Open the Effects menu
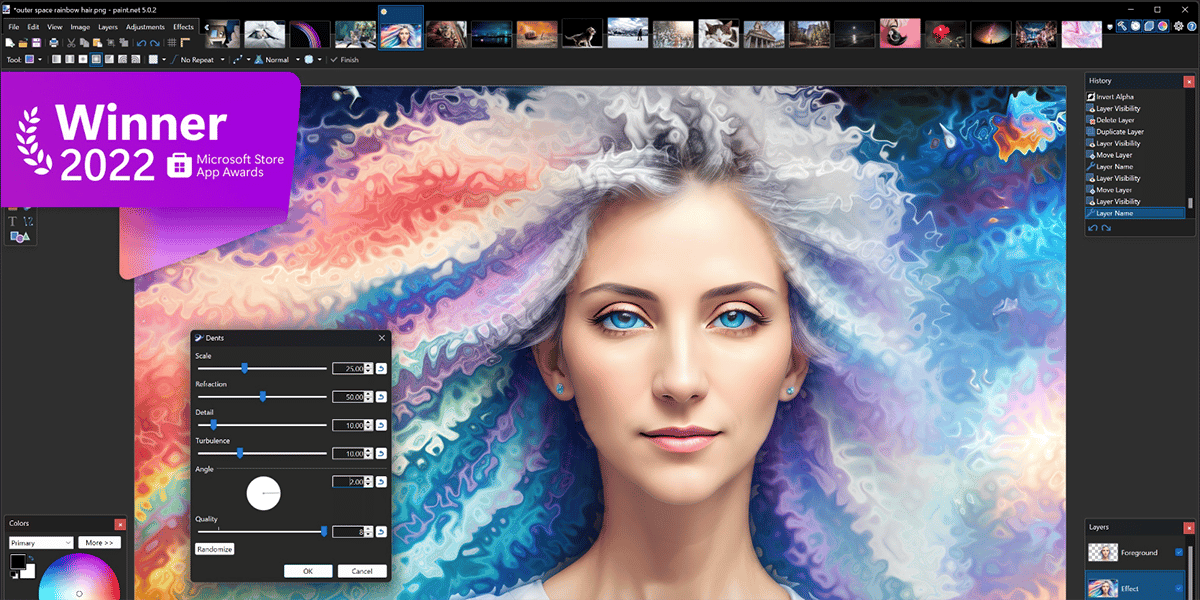 point(184,27)
